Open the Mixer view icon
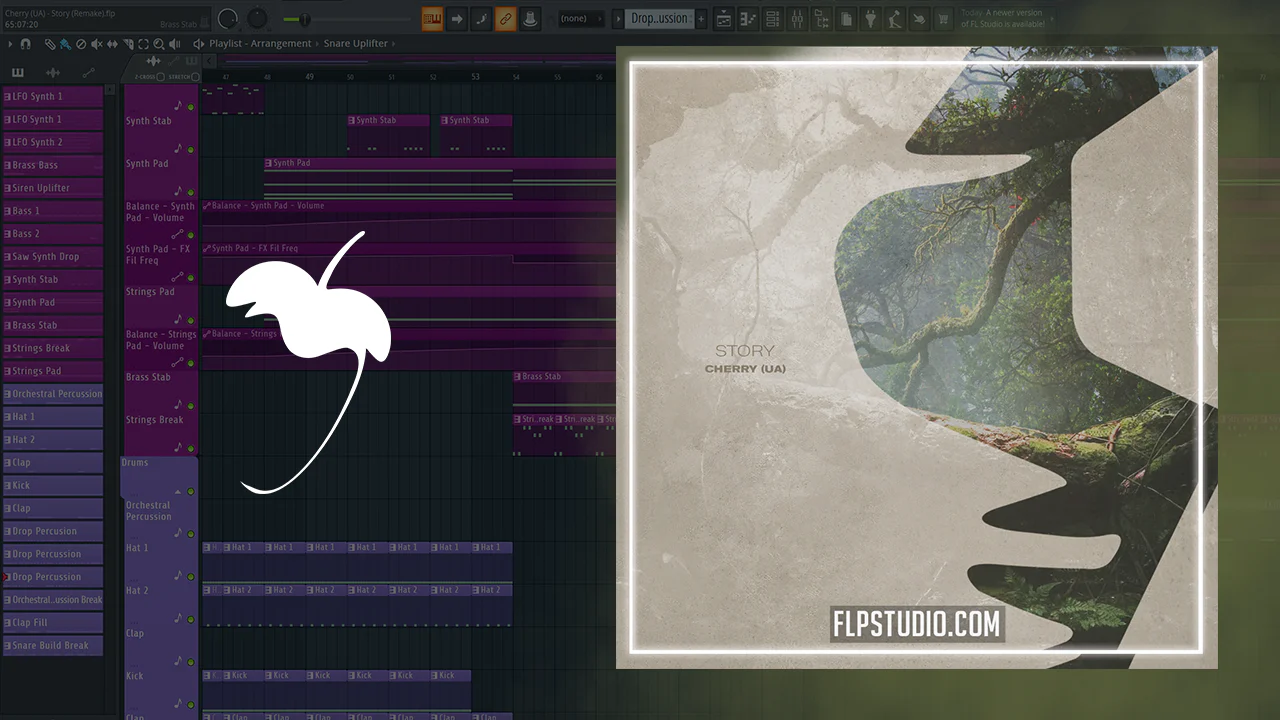Image resolution: width=1280 pixels, height=720 pixels. [x=798, y=18]
